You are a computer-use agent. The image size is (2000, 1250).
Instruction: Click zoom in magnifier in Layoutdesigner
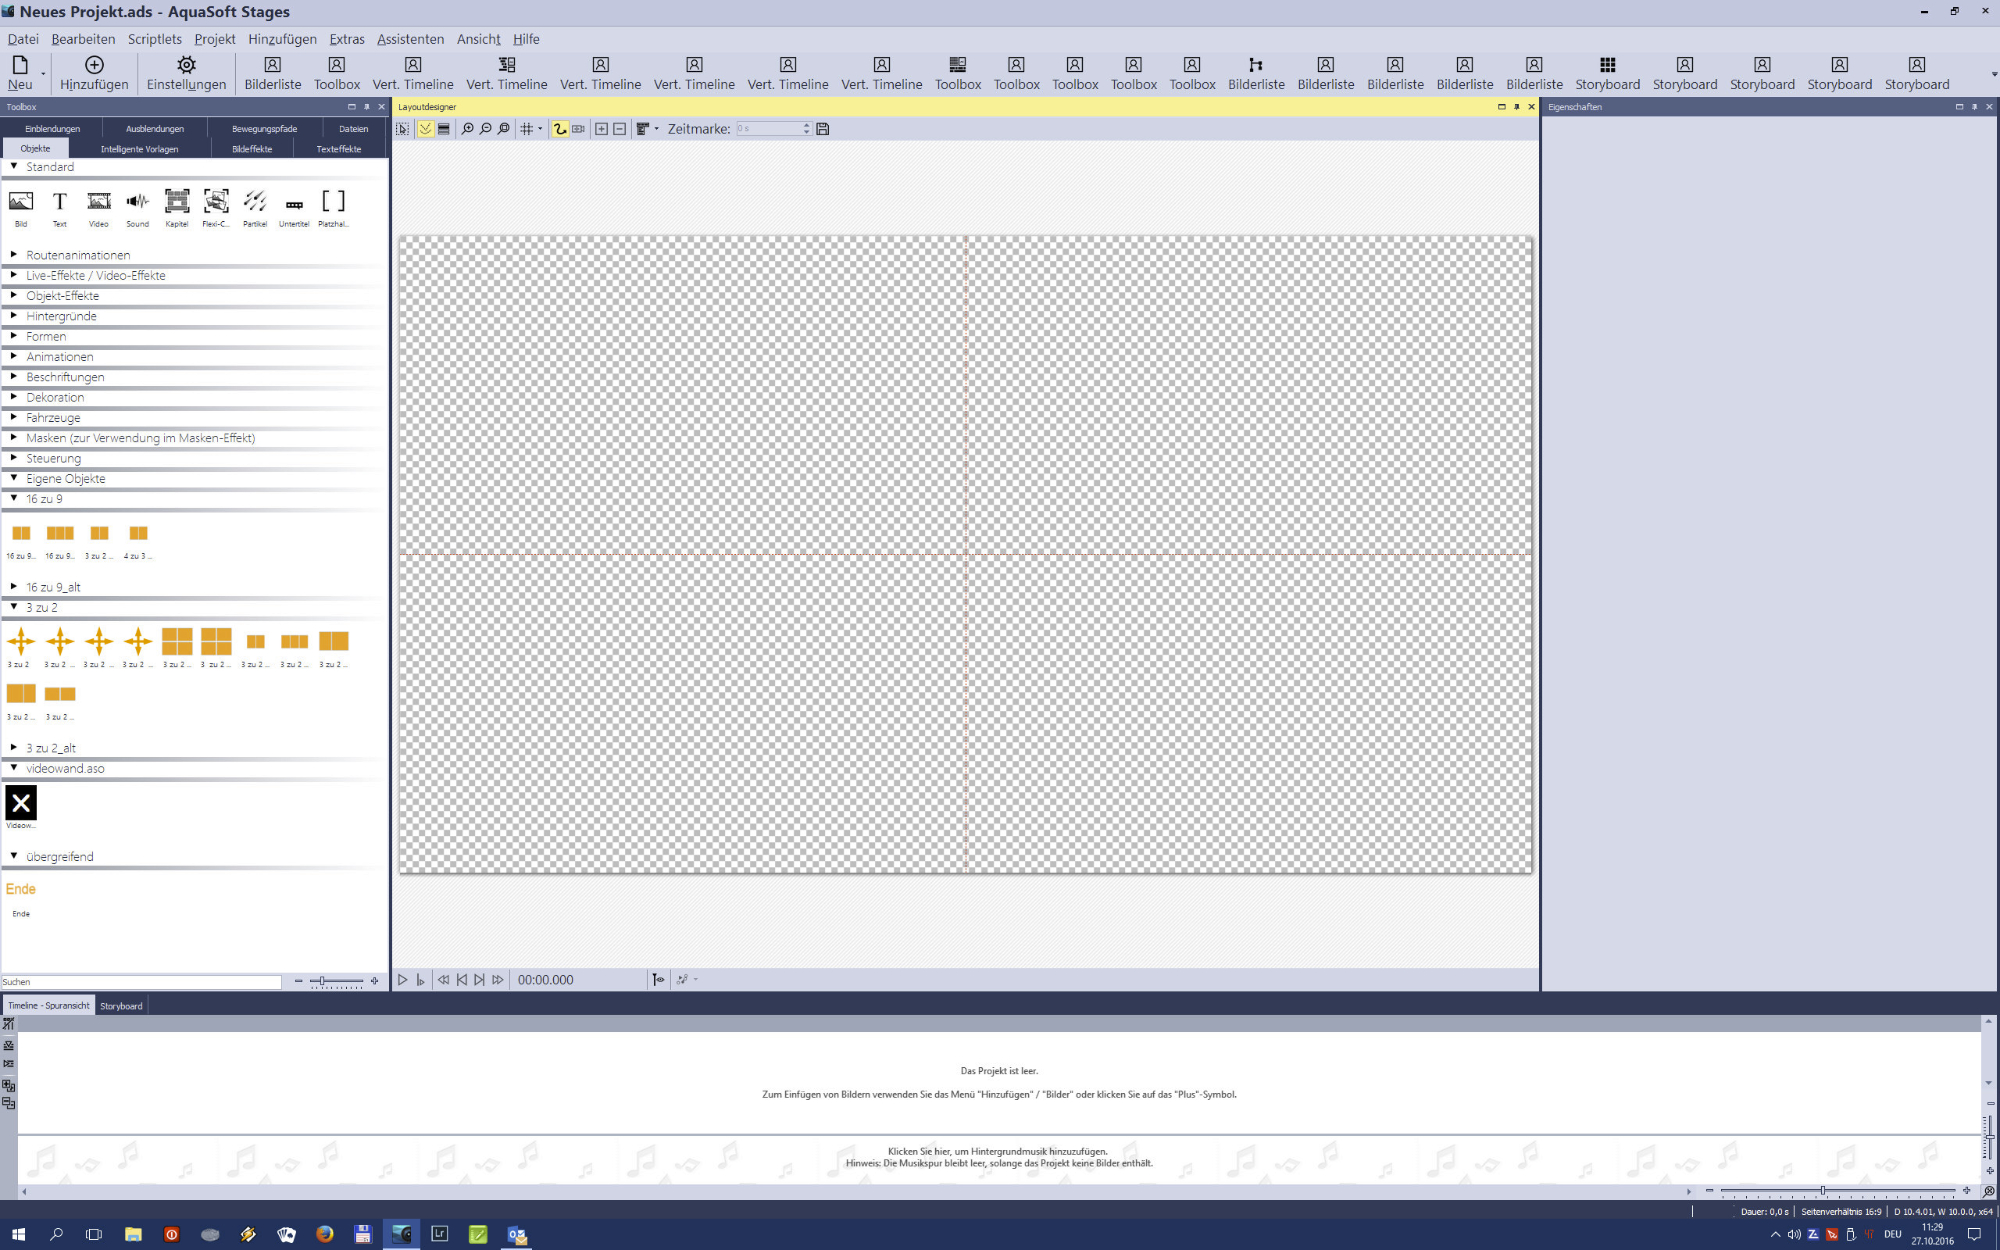click(467, 129)
